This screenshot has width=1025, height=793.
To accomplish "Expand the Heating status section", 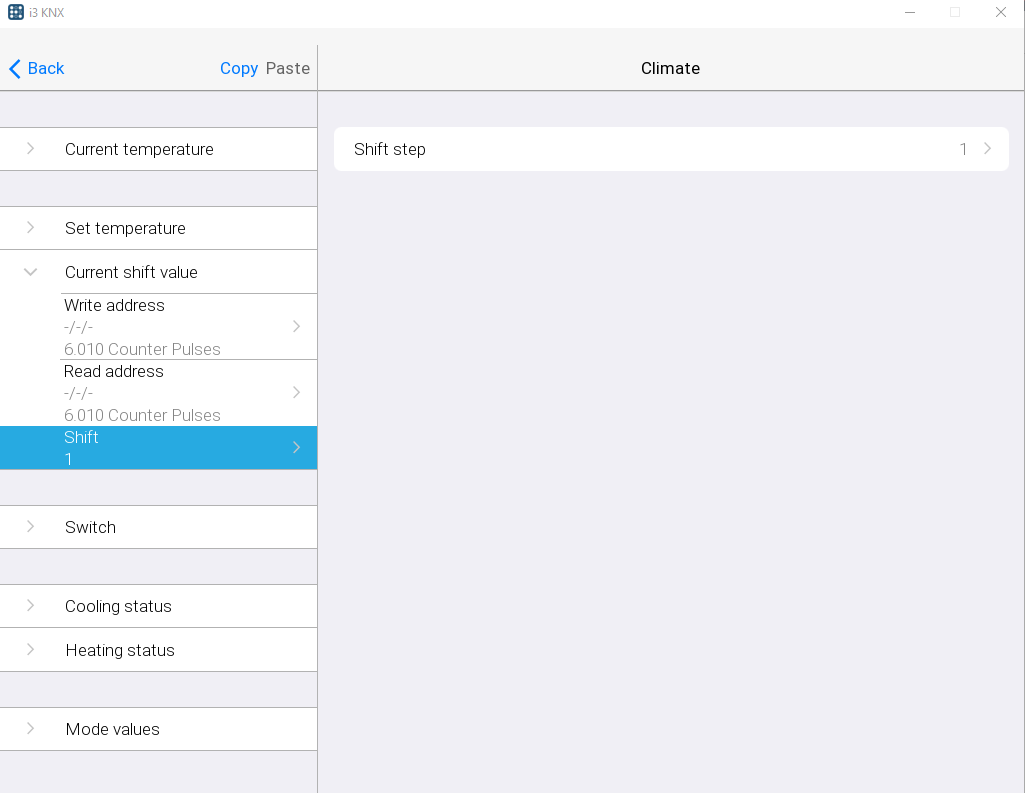I will point(120,650).
